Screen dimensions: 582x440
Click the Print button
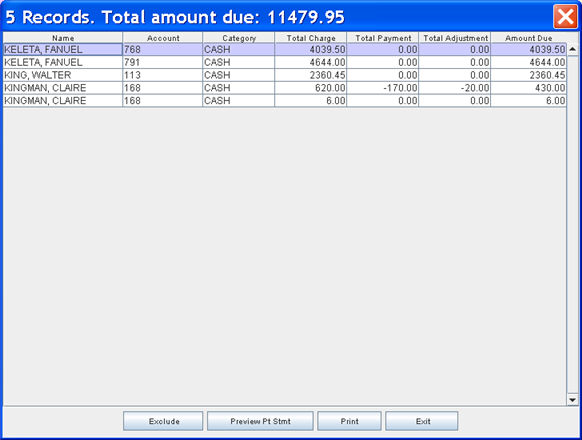[349, 421]
